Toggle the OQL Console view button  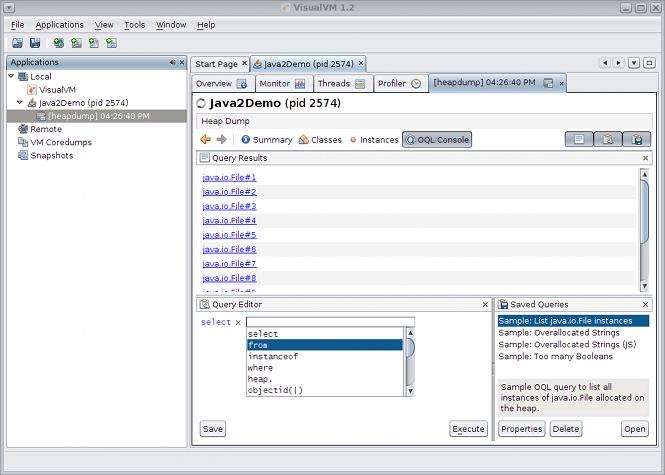click(x=437, y=140)
